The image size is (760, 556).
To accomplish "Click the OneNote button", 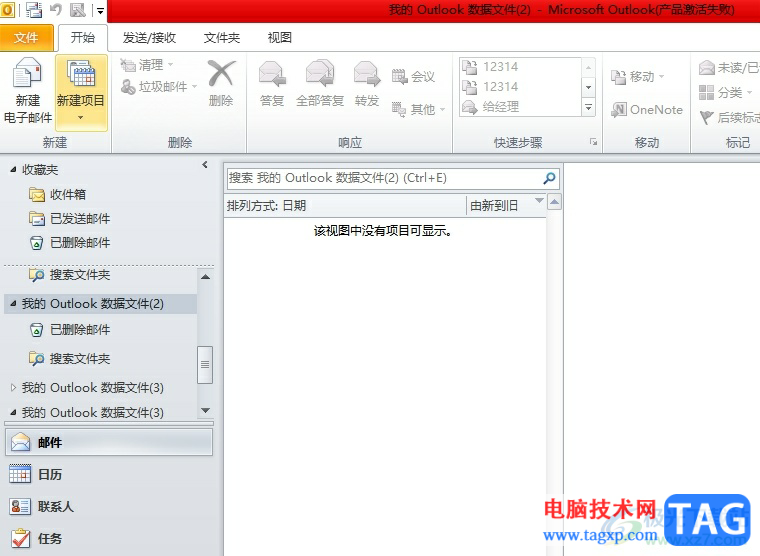I will click(x=647, y=110).
